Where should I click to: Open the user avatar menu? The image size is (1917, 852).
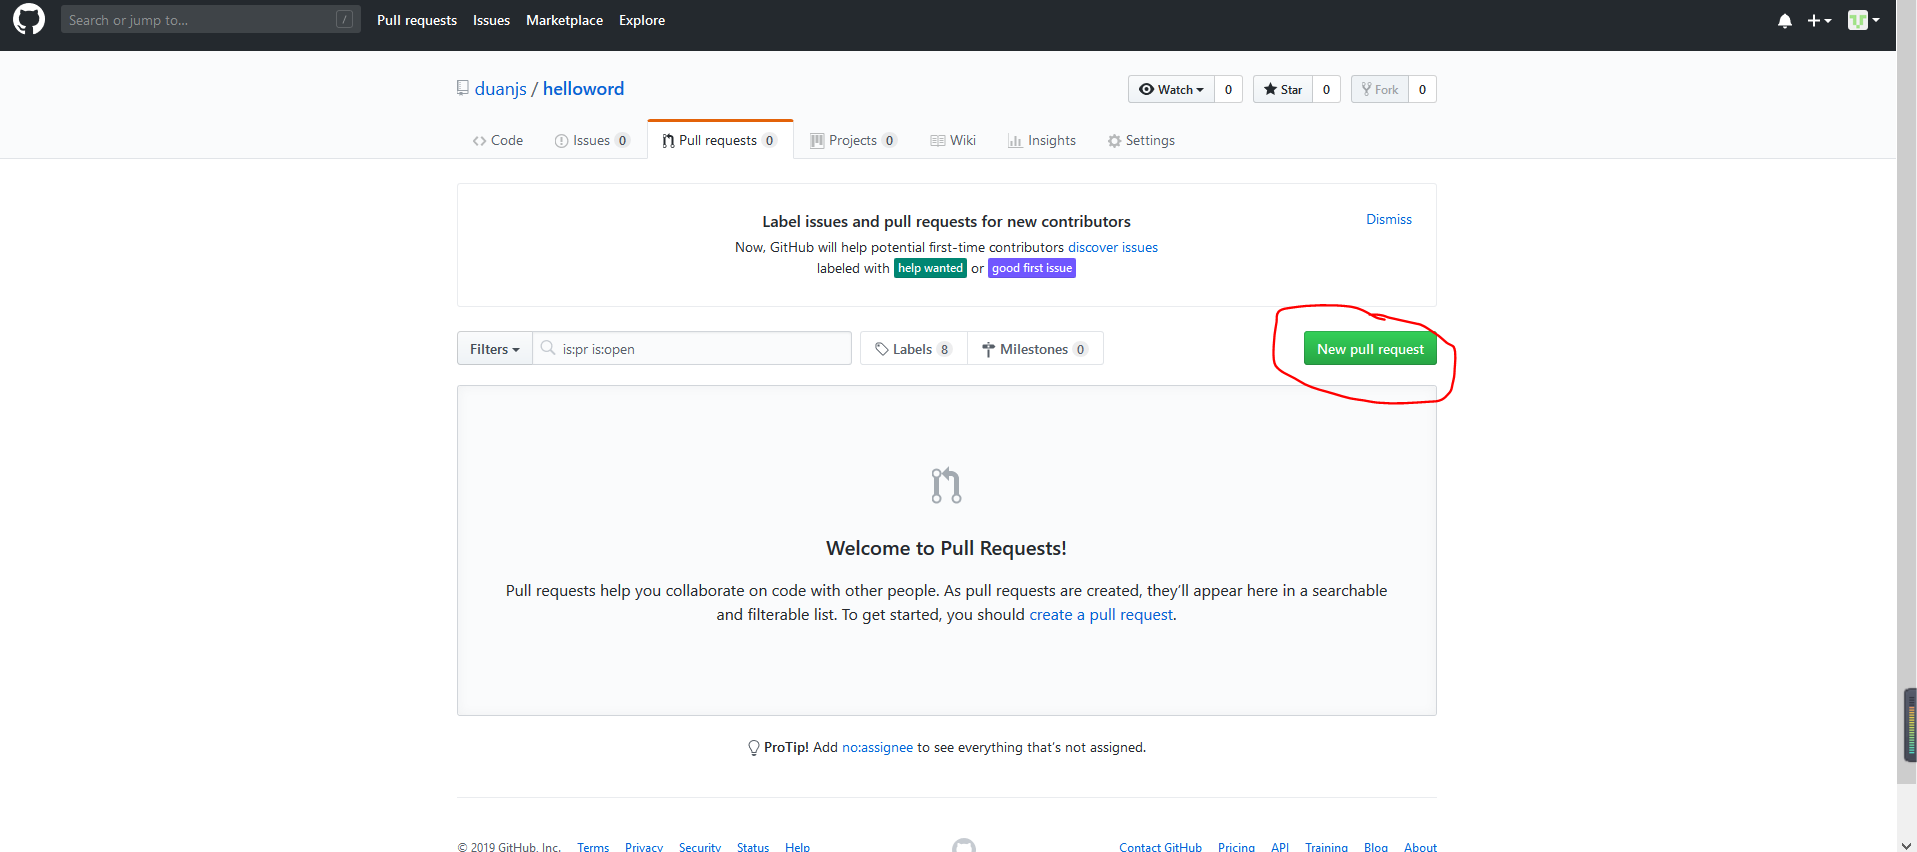[1863, 20]
